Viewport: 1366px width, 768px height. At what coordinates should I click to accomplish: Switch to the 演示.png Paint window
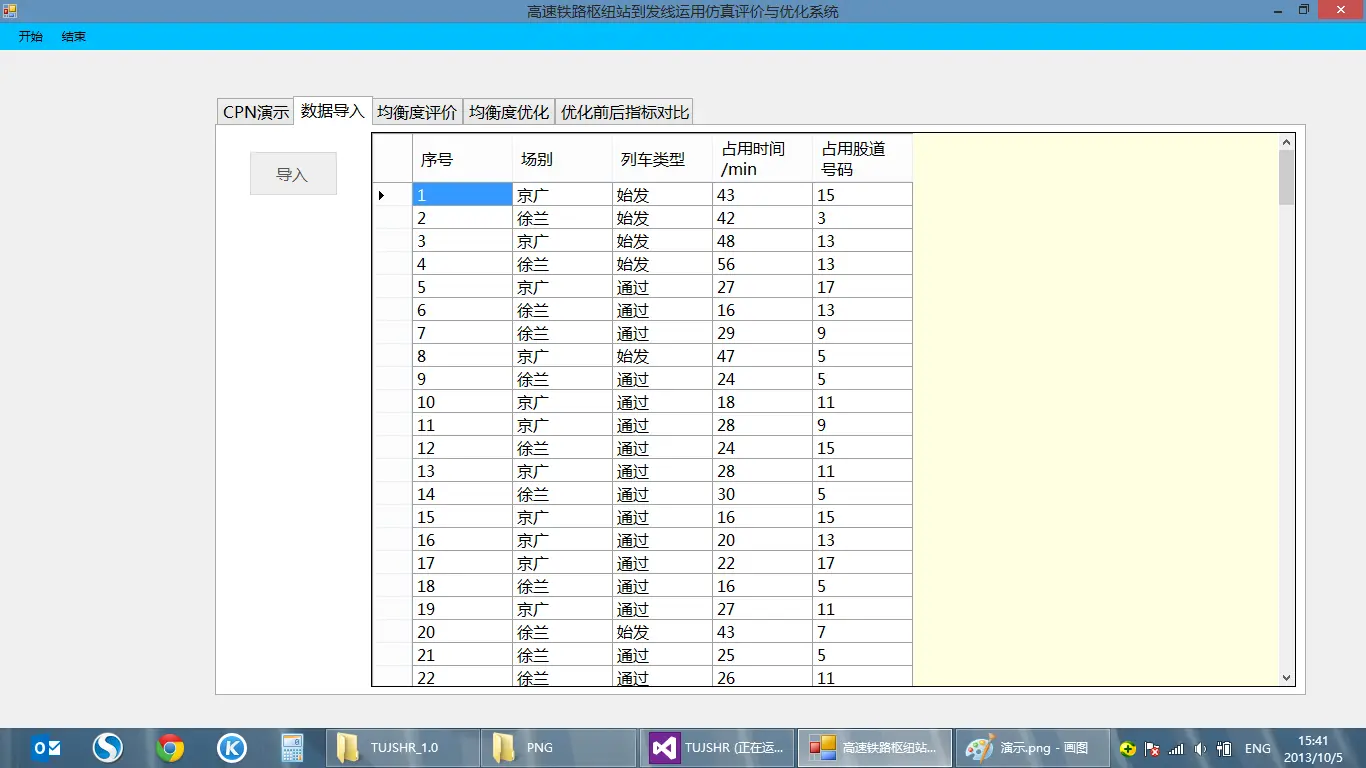click(x=1031, y=747)
